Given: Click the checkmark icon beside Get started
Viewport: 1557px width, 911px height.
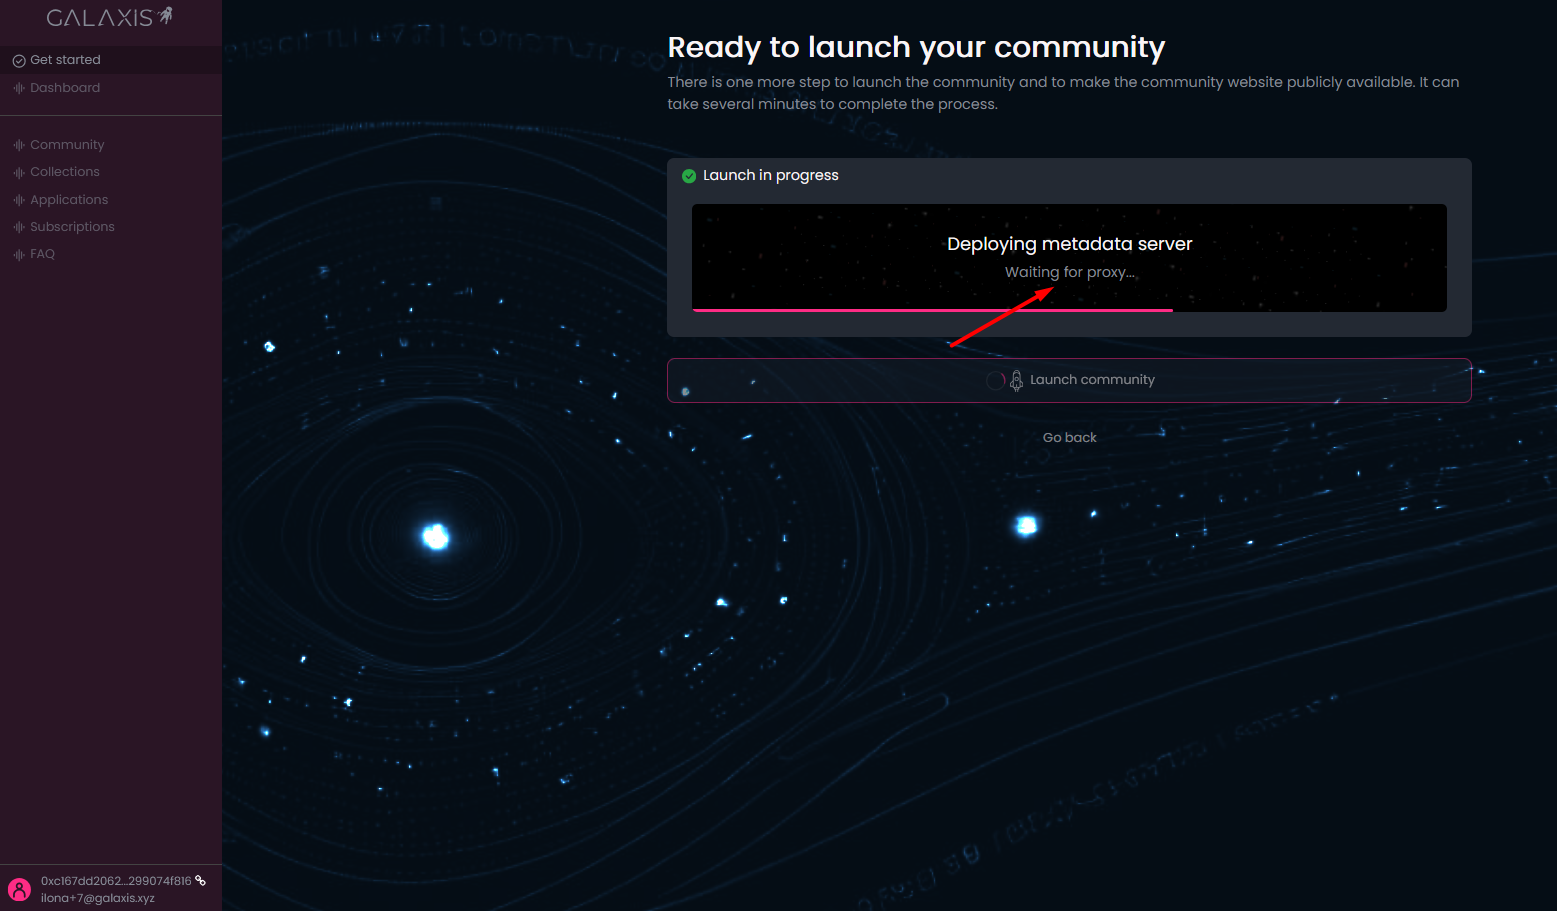Looking at the screenshot, I should (18, 61).
